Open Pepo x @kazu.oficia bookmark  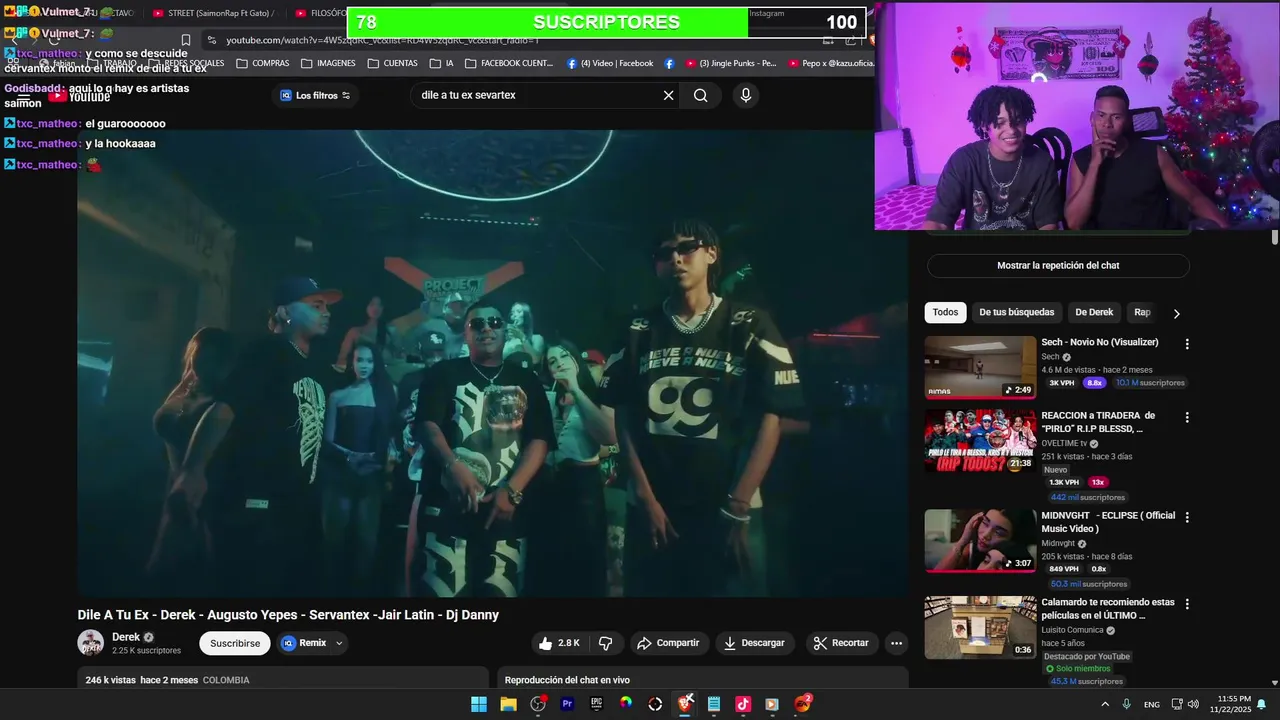[830, 63]
